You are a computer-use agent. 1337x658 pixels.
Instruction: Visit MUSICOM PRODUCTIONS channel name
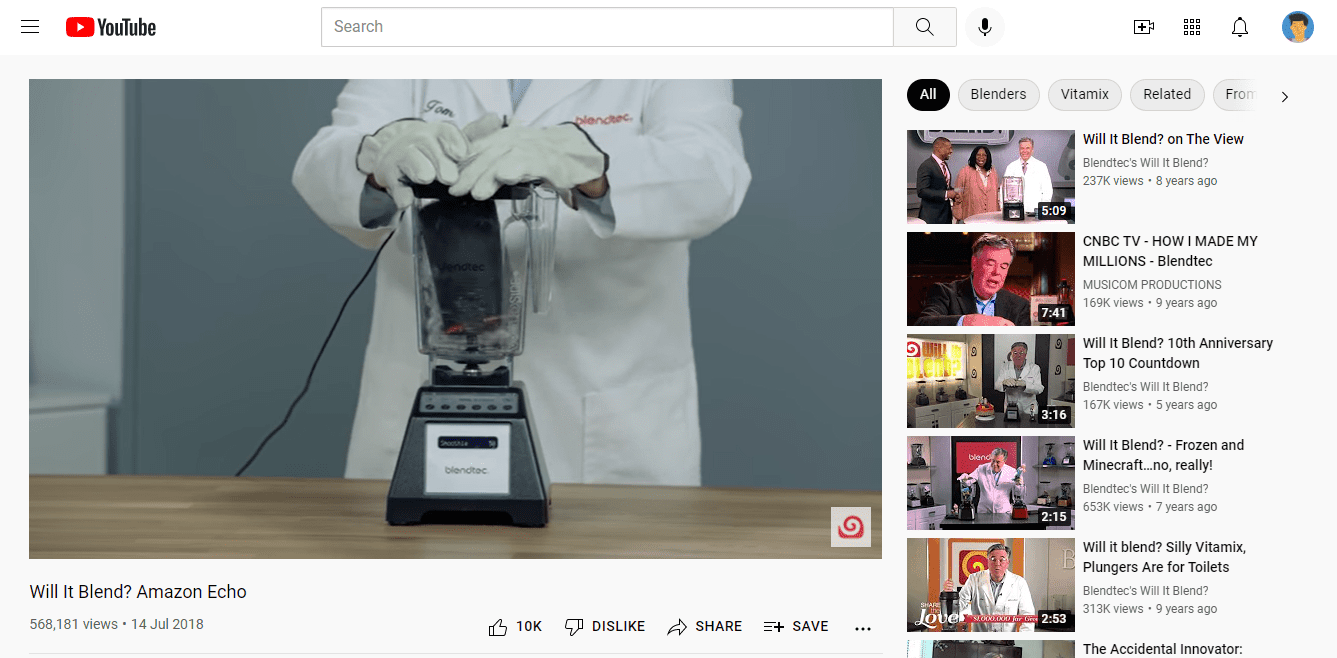[x=1152, y=285]
